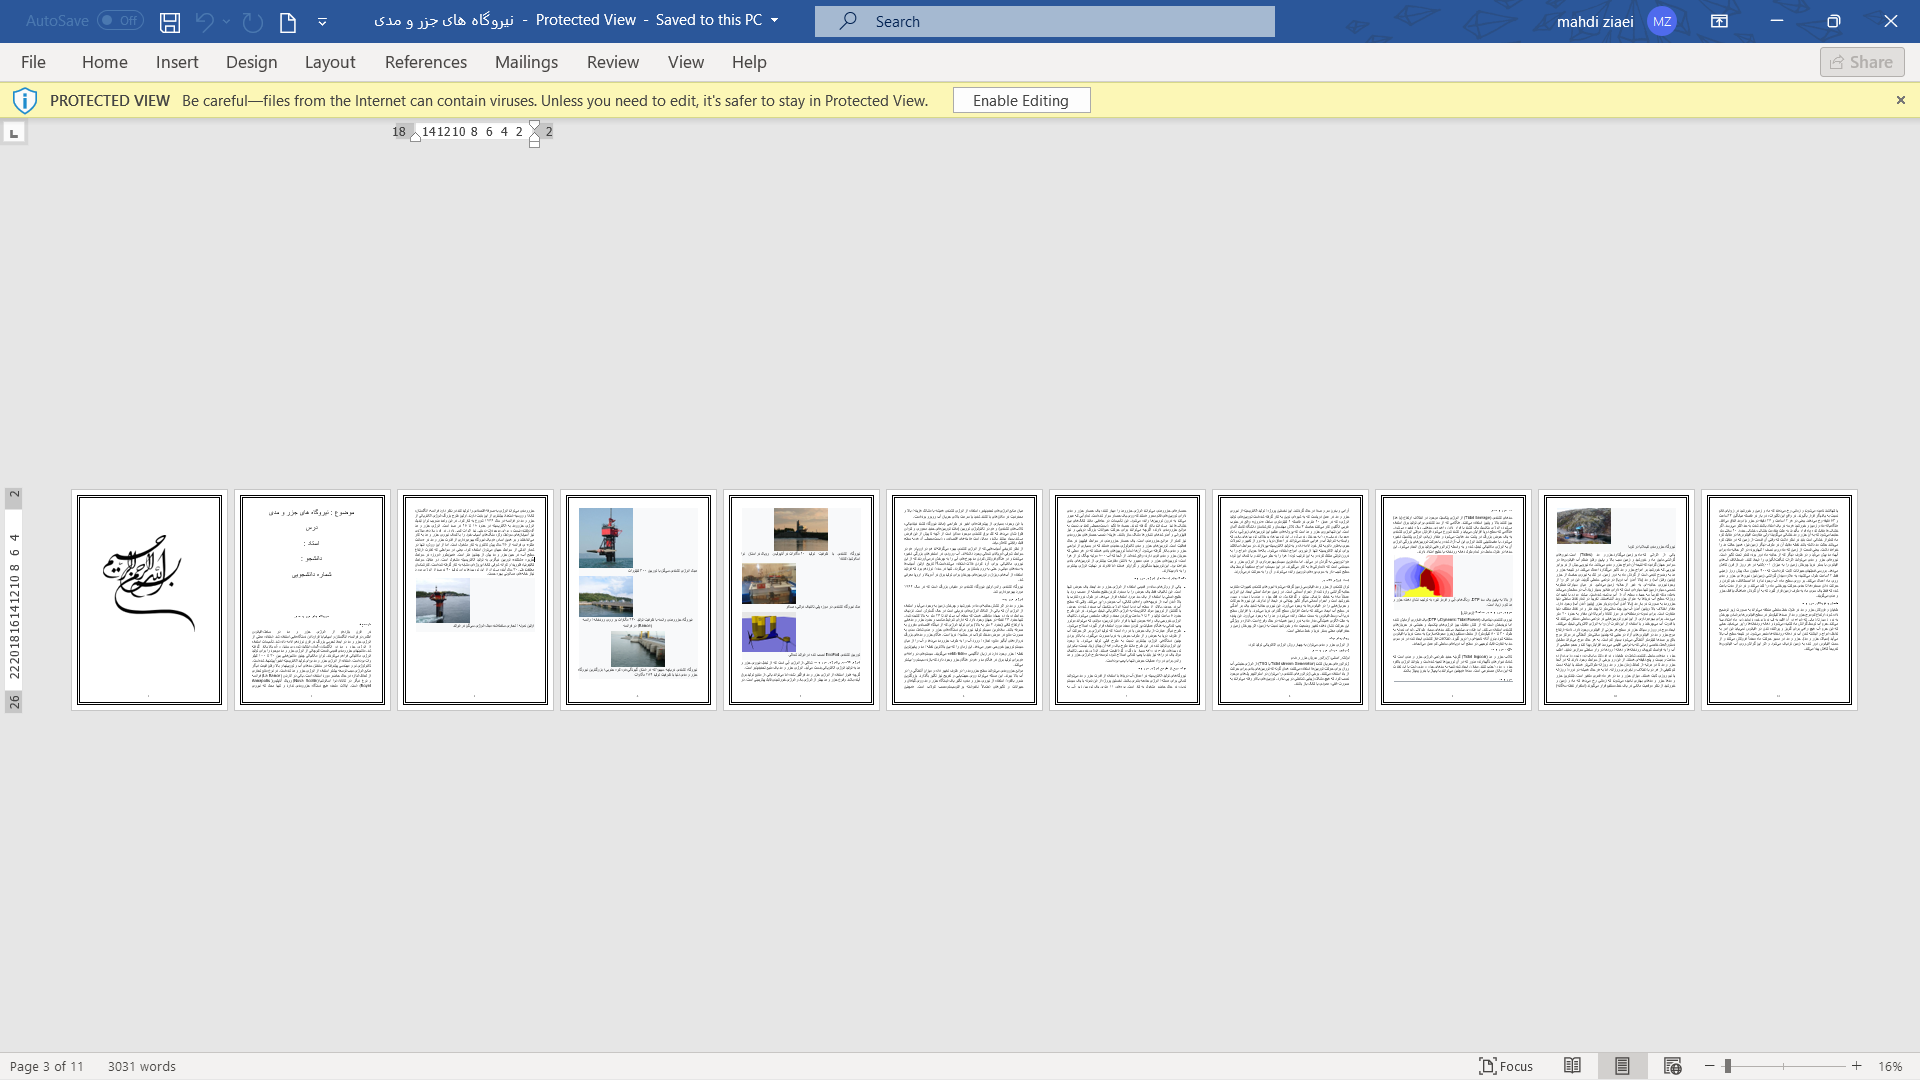The width and height of the screenshot is (1920, 1080).
Task: Switch to Web Layout view icon
Action: click(x=1672, y=1066)
